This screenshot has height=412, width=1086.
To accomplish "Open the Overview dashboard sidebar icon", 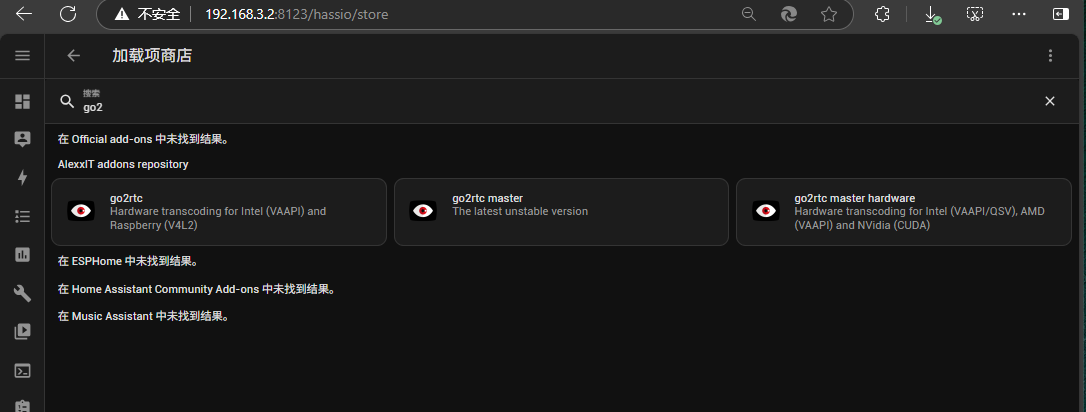I will click(x=22, y=101).
